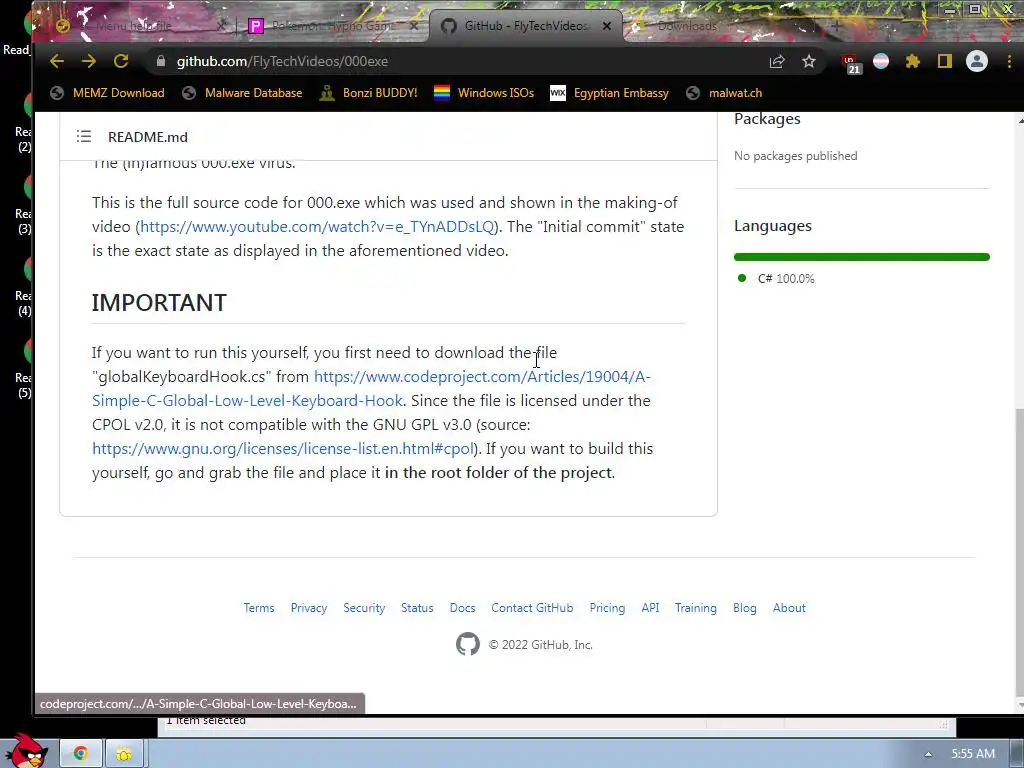Open the YouTube making-of video link

point(317,227)
